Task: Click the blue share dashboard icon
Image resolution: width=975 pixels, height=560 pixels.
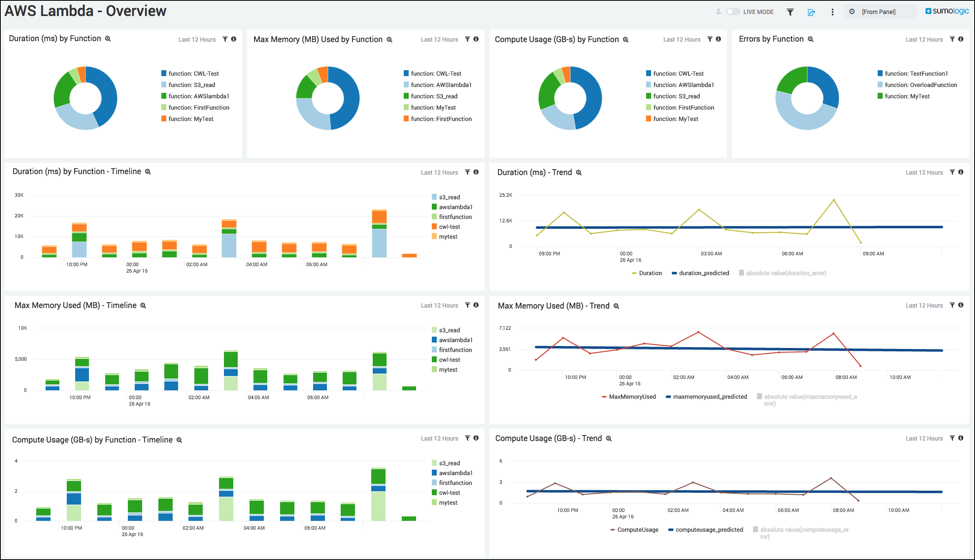Action: [x=811, y=12]
